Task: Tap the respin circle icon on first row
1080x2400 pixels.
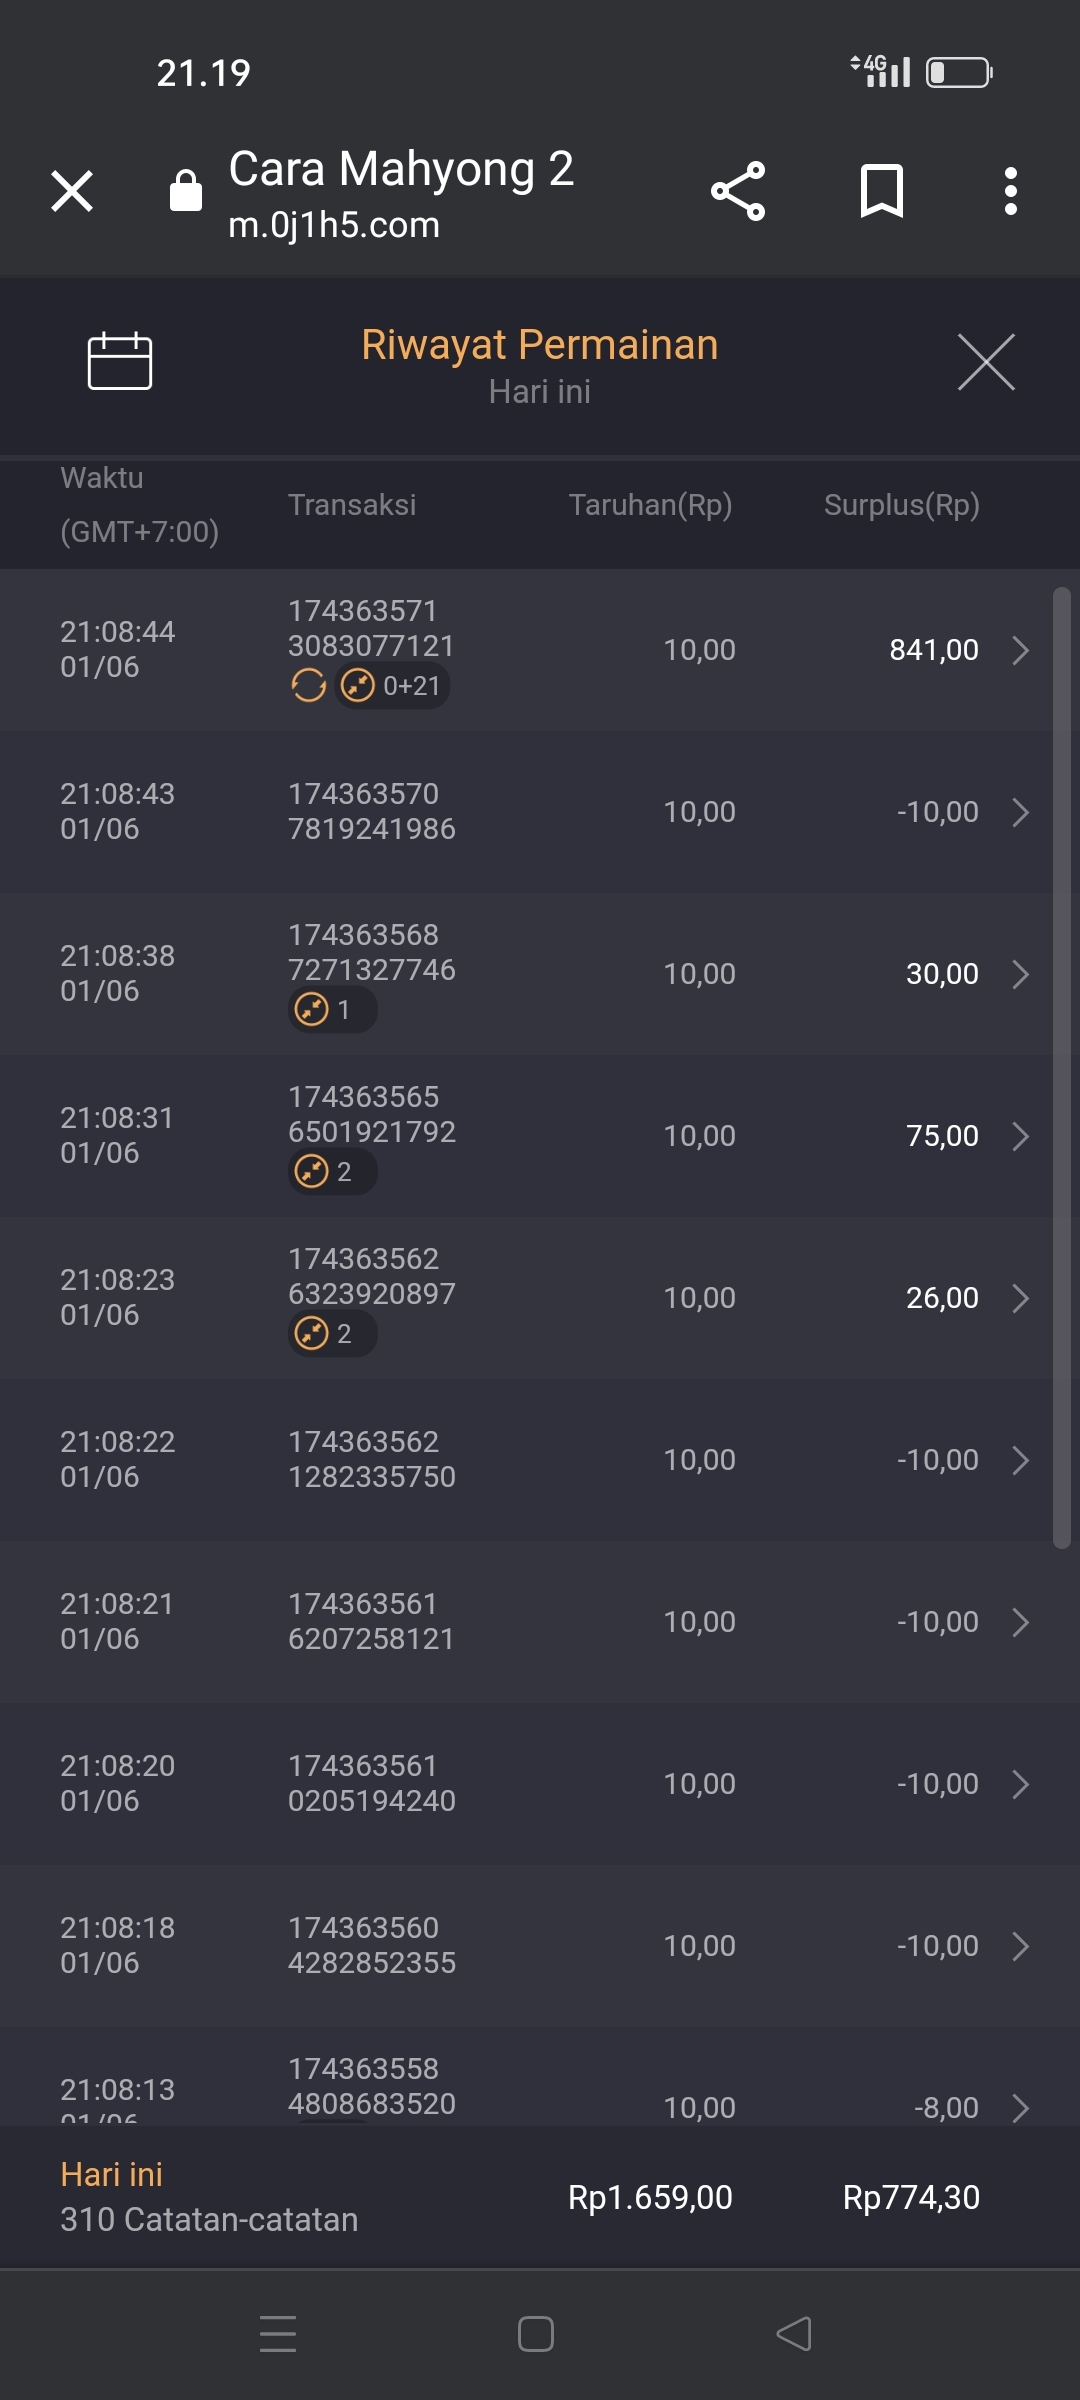Action: [308, 686]
